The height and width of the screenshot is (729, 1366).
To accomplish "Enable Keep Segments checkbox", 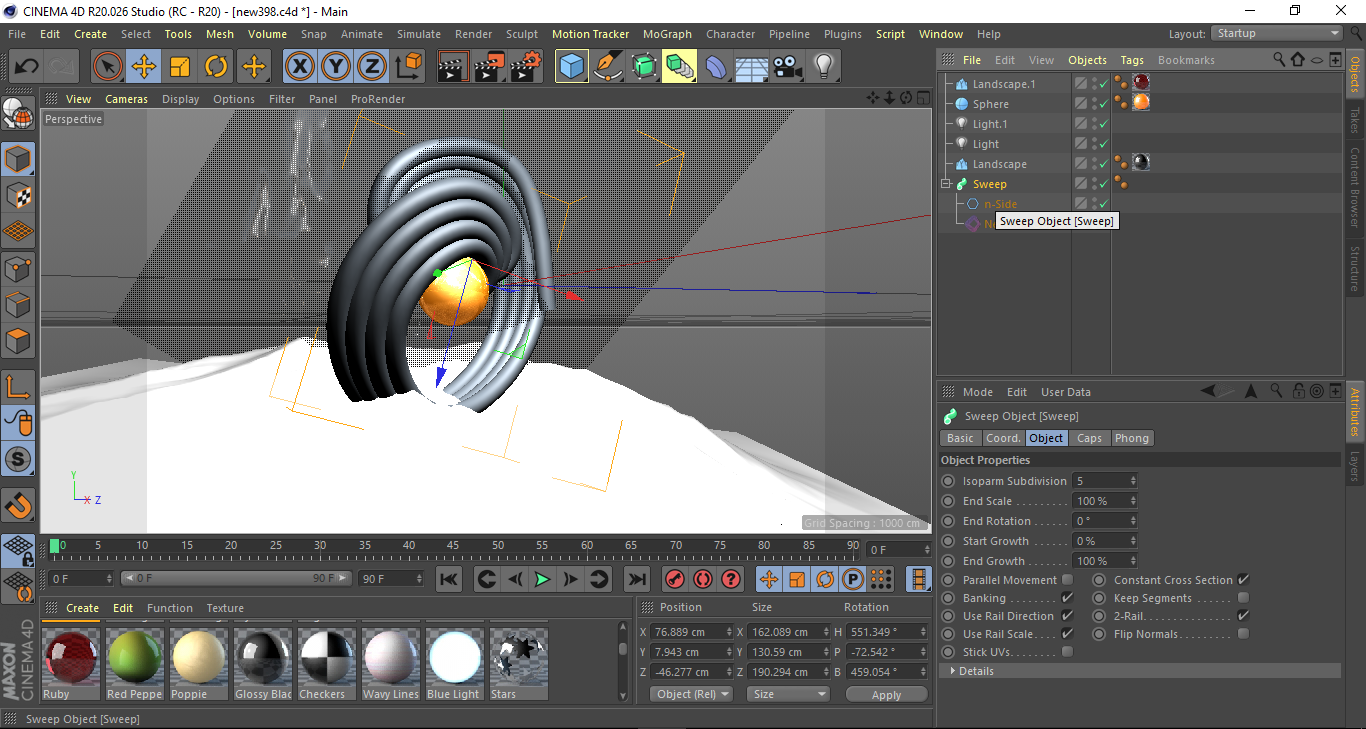I will [1243, 598].
